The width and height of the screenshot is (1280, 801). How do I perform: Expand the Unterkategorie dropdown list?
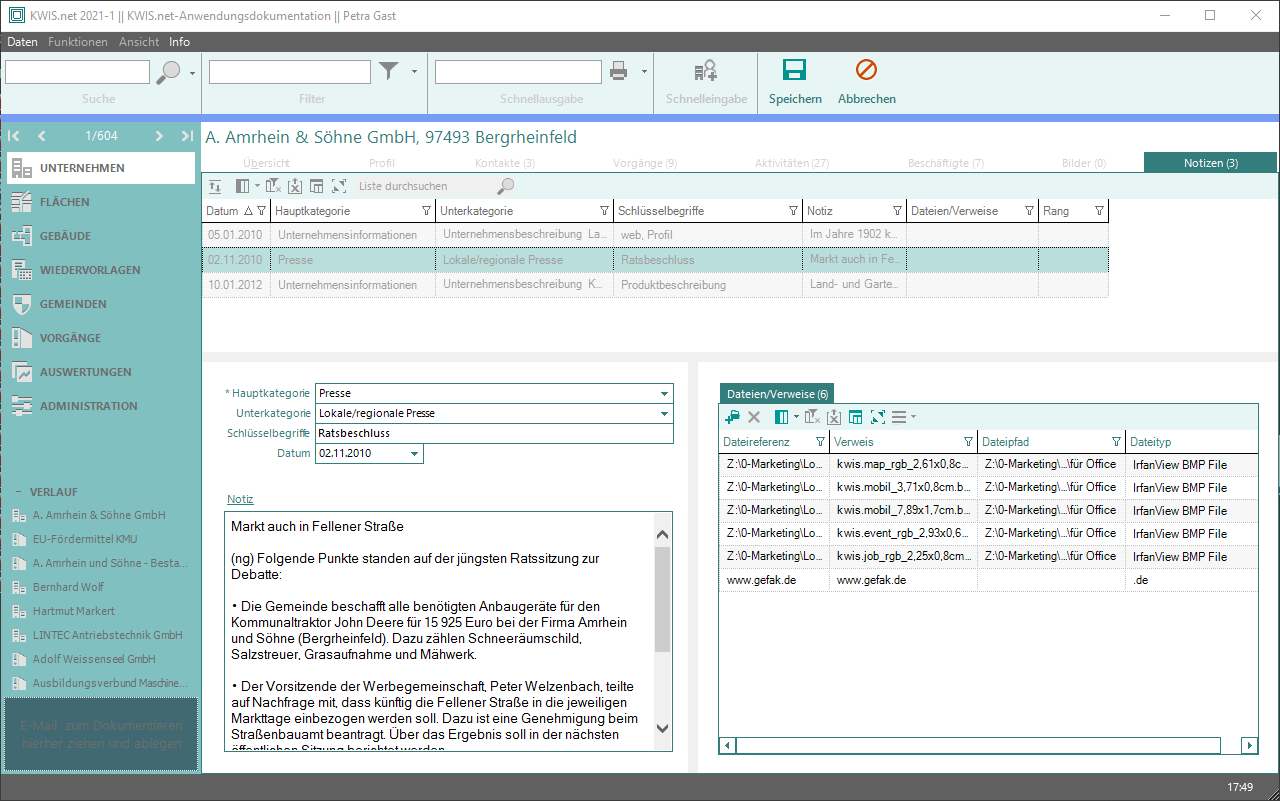[x=664, y=414]
